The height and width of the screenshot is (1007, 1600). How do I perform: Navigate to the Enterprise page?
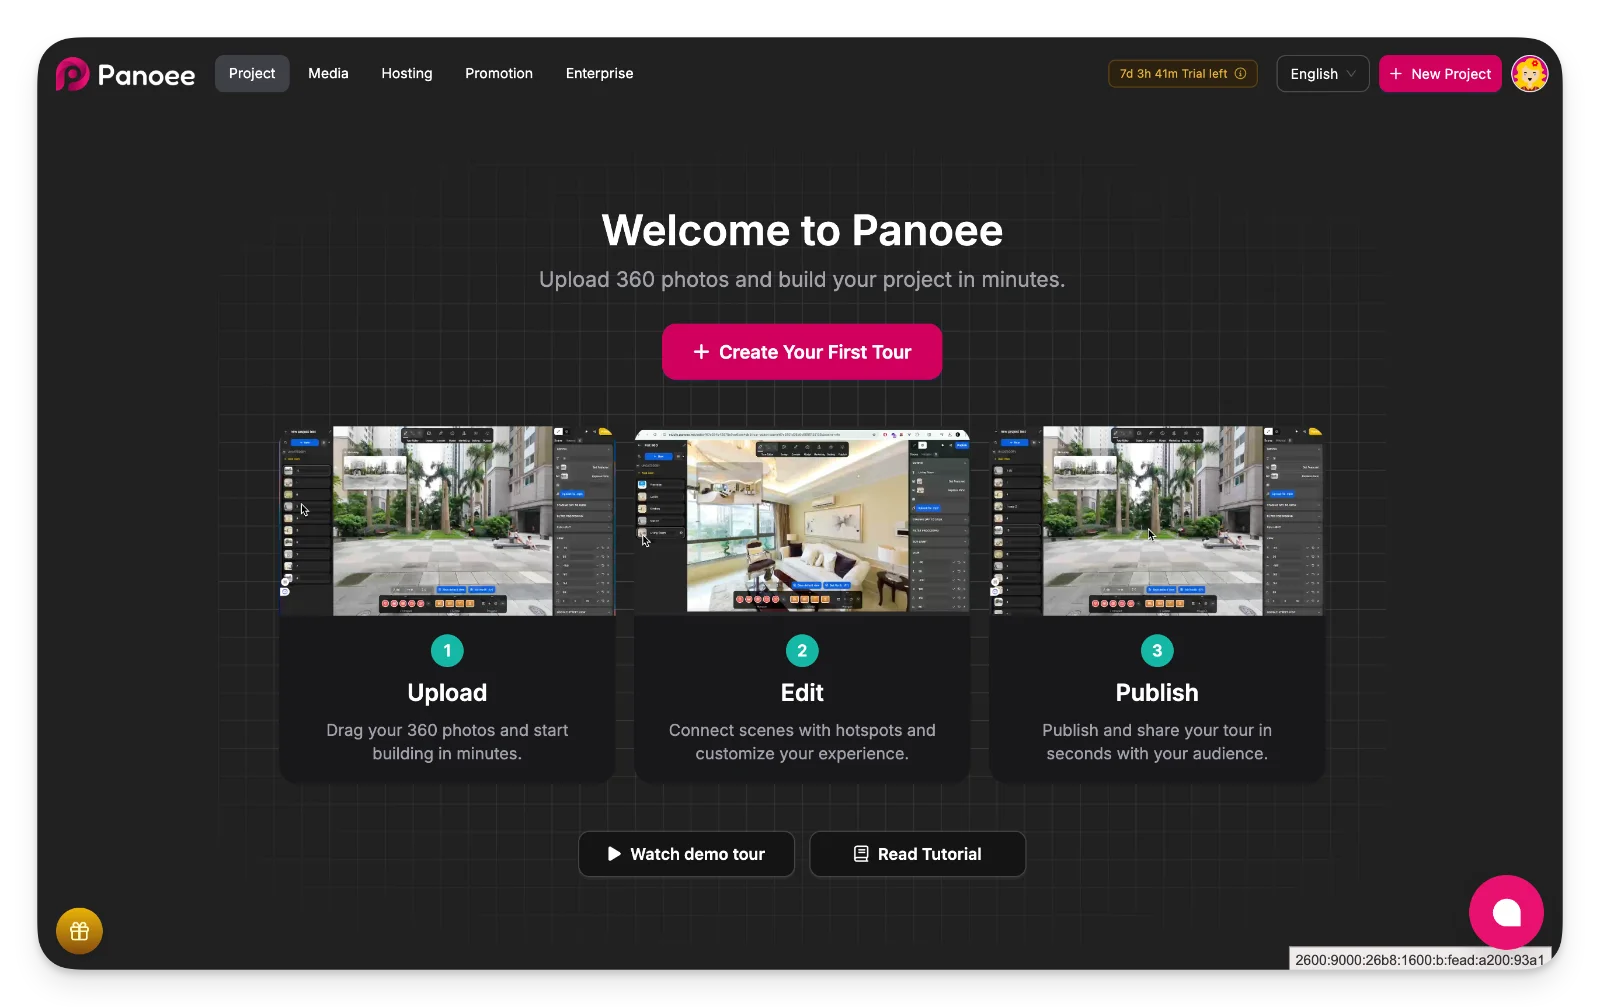pos(599,74)
